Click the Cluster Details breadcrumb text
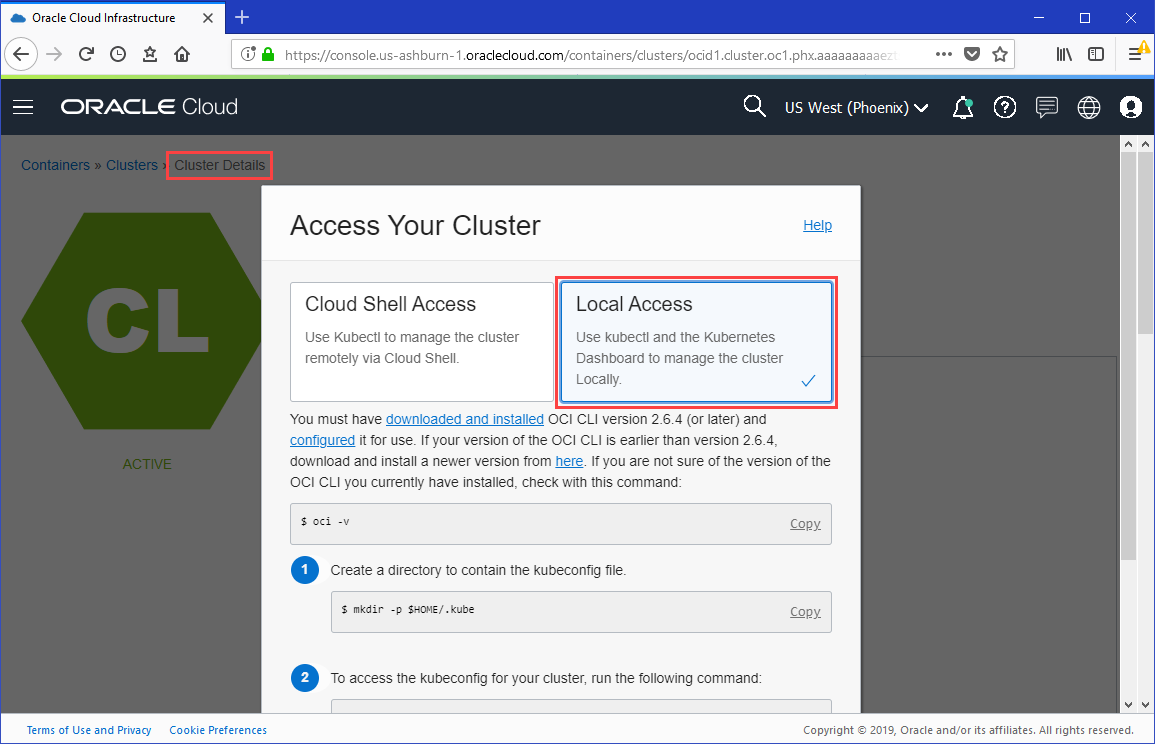 point(220,165)
